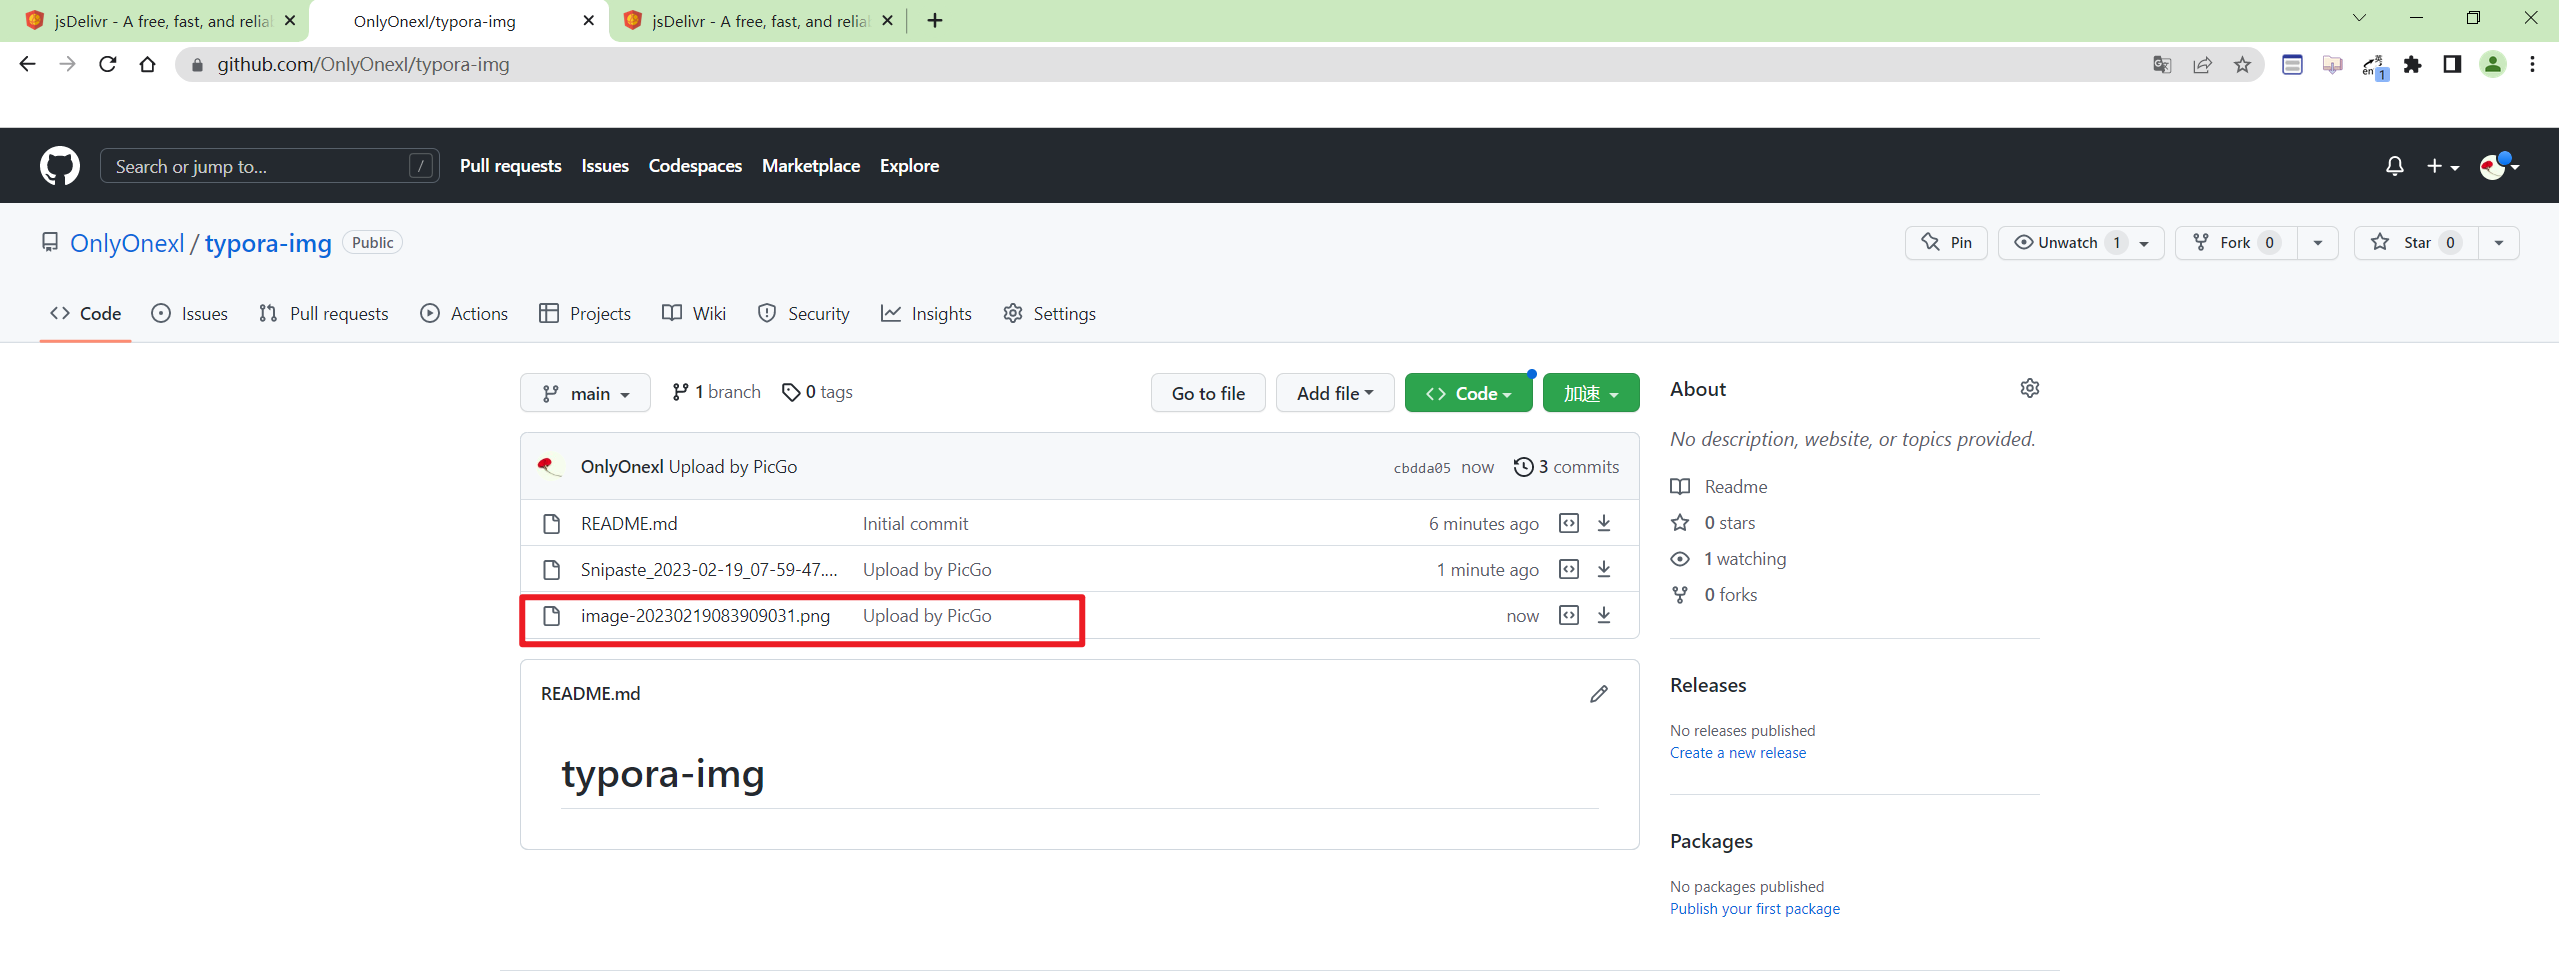The image size is (2559, 972).
Task: Open the Wiki tab
Action: pyautogui.click(x=694, y=314)
